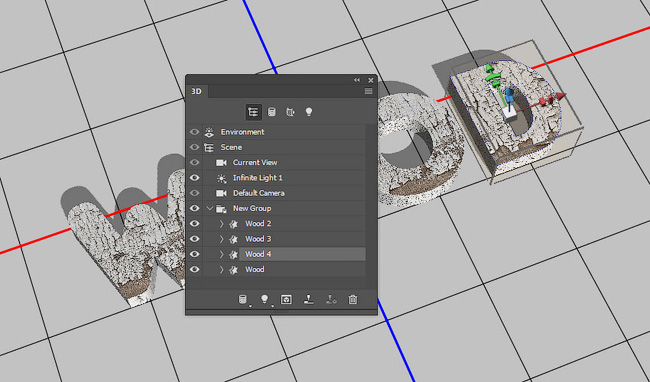Hide the New Group folder
650x382 pixels.
point(194,208)
